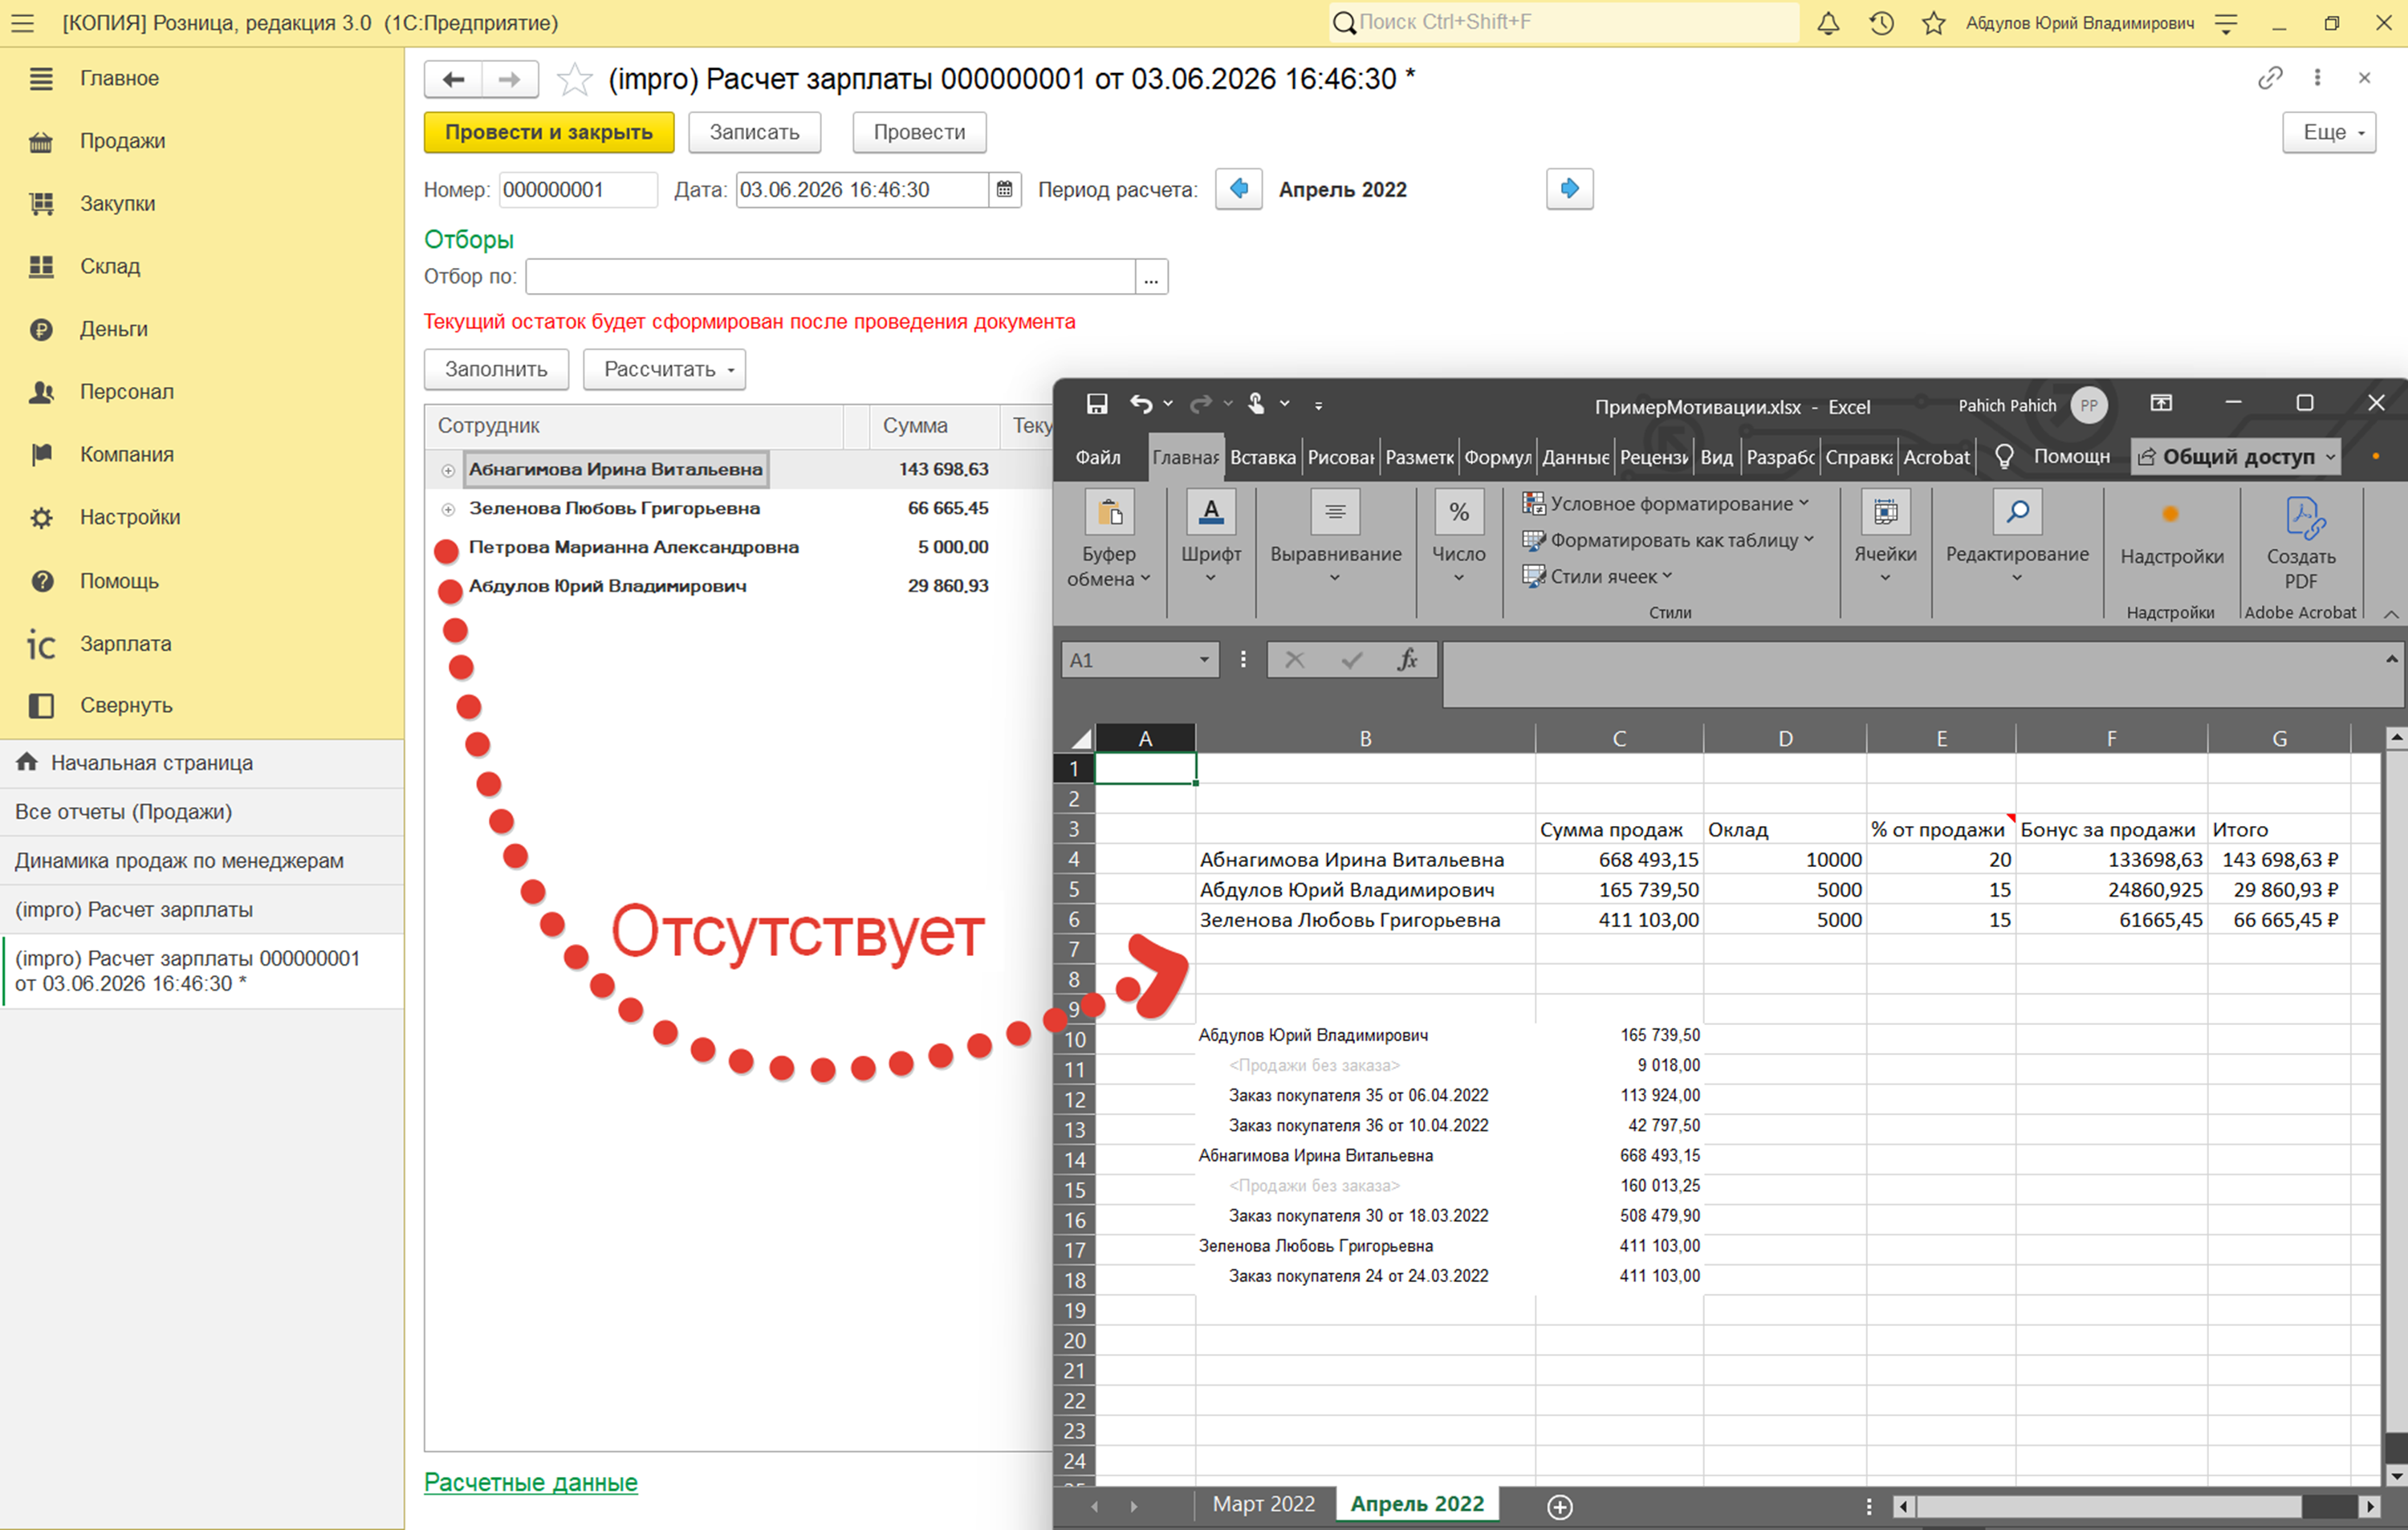This screenshot has height=1530, width=2408.
Task: Focus the 1C global search field
Action: pos(1564,22)
